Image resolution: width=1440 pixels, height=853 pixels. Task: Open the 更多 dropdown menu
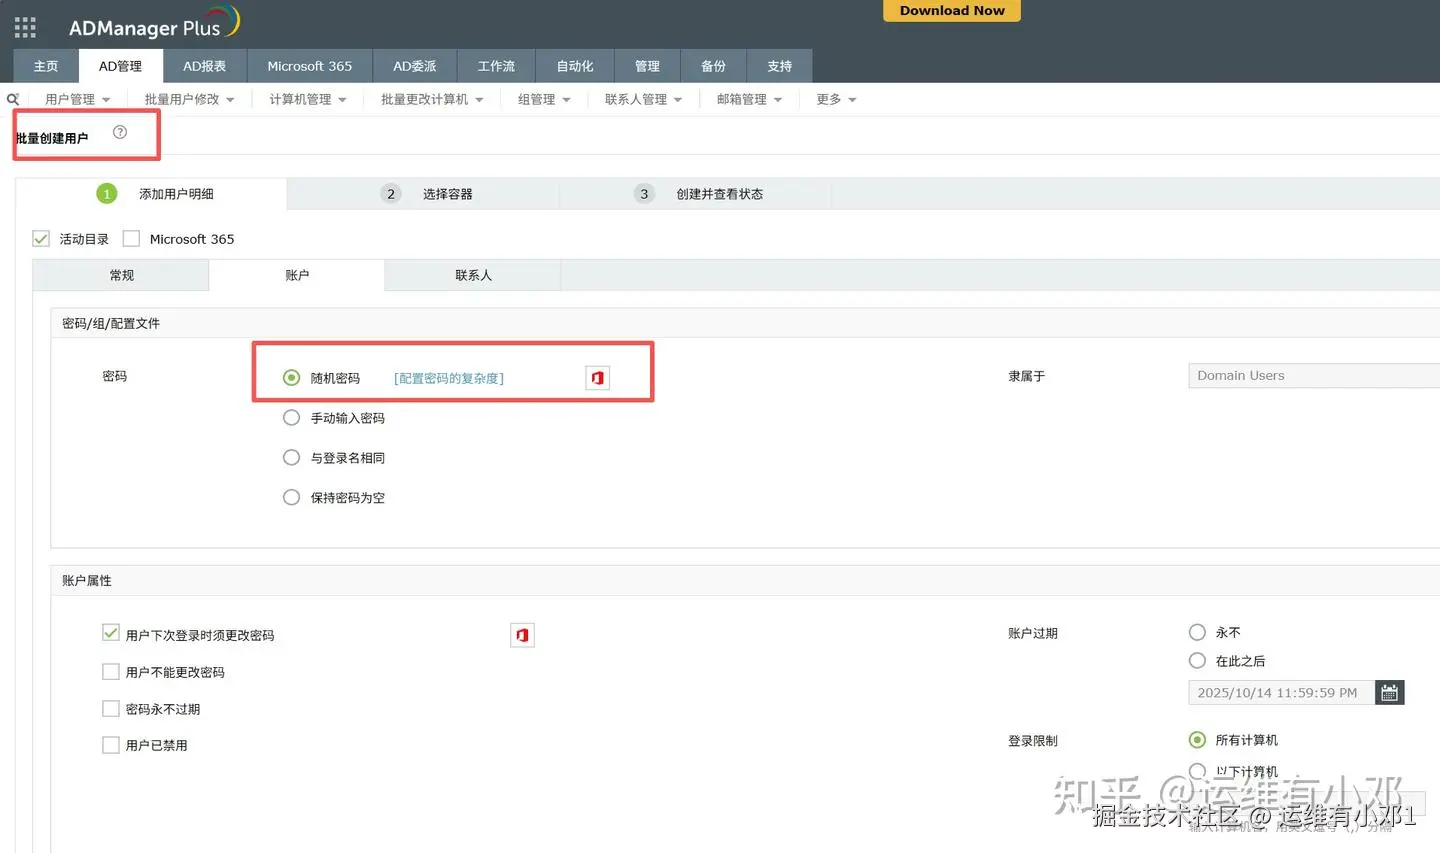point(836,99)
